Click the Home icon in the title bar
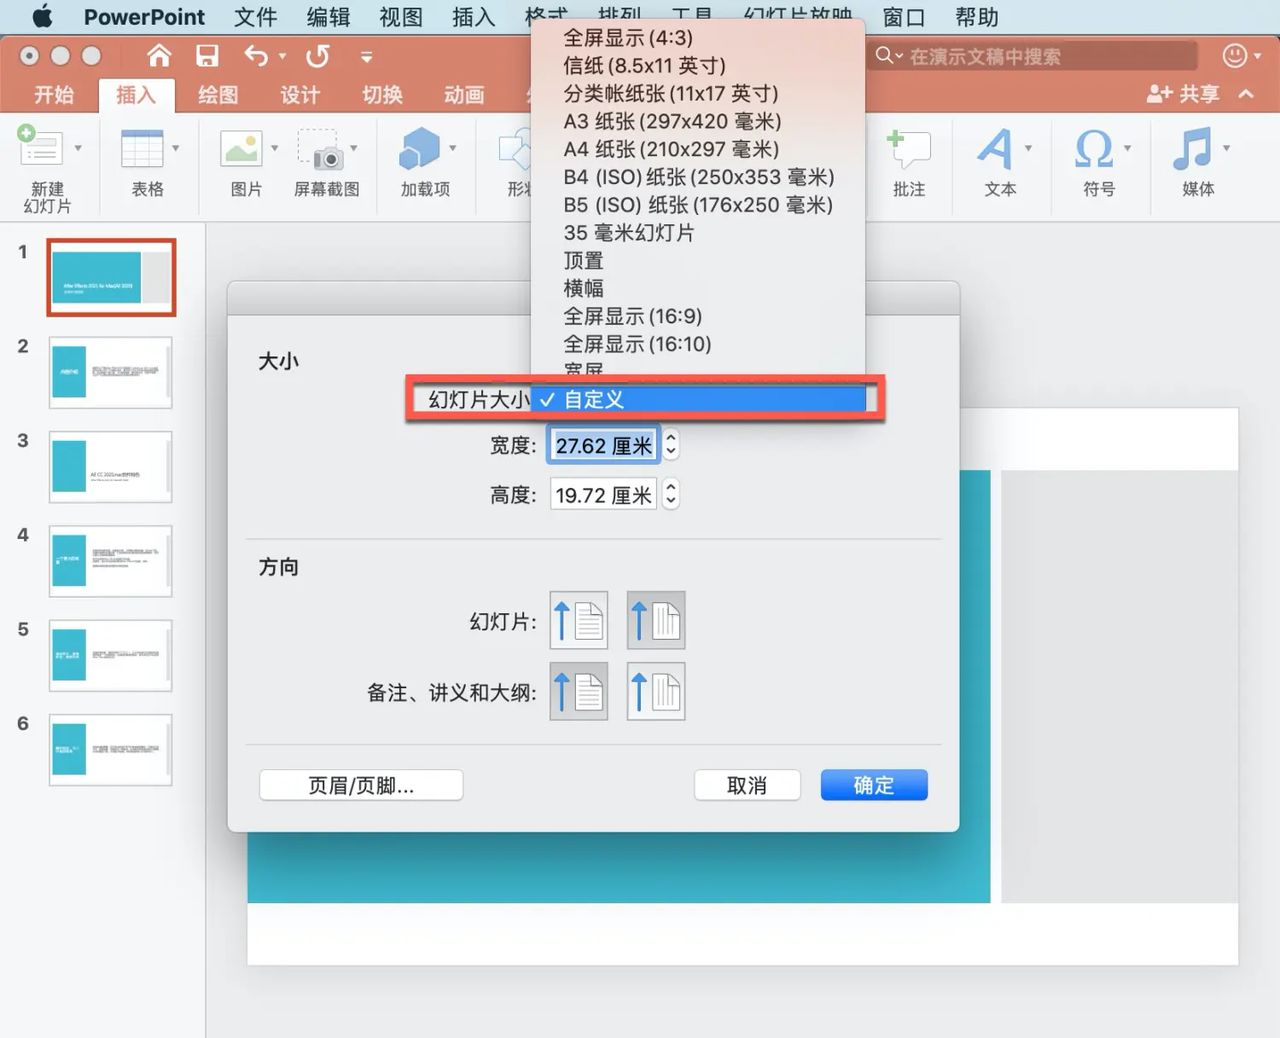1280x1038 pixels. tap(159, 56)
